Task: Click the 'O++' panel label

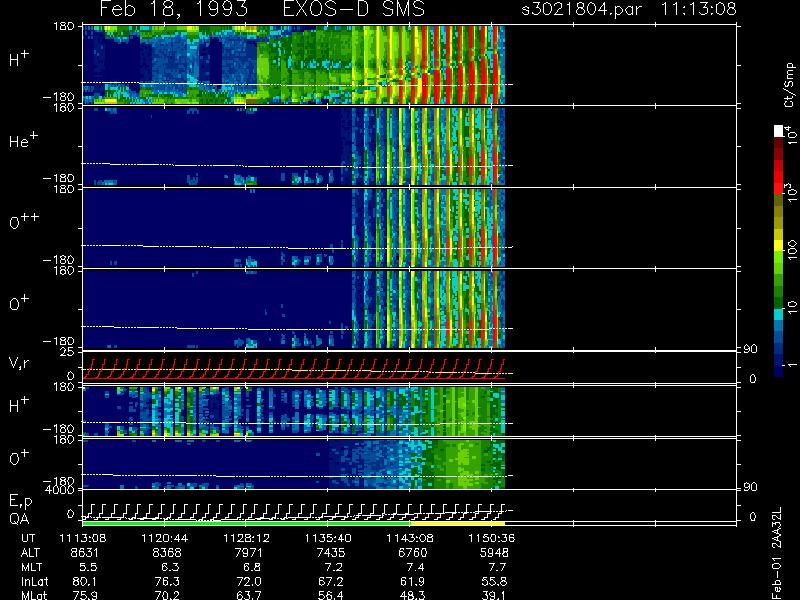Action: [24, 221]
